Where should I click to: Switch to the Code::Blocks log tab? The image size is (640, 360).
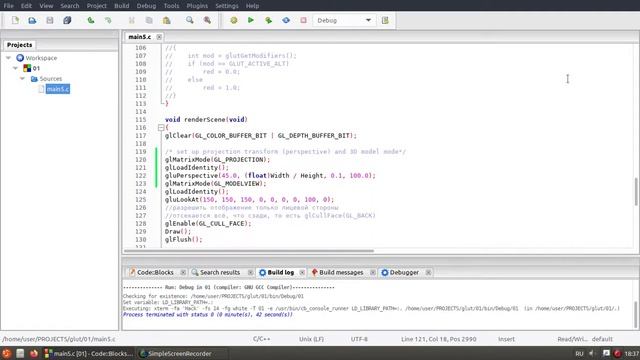(155, 272)
